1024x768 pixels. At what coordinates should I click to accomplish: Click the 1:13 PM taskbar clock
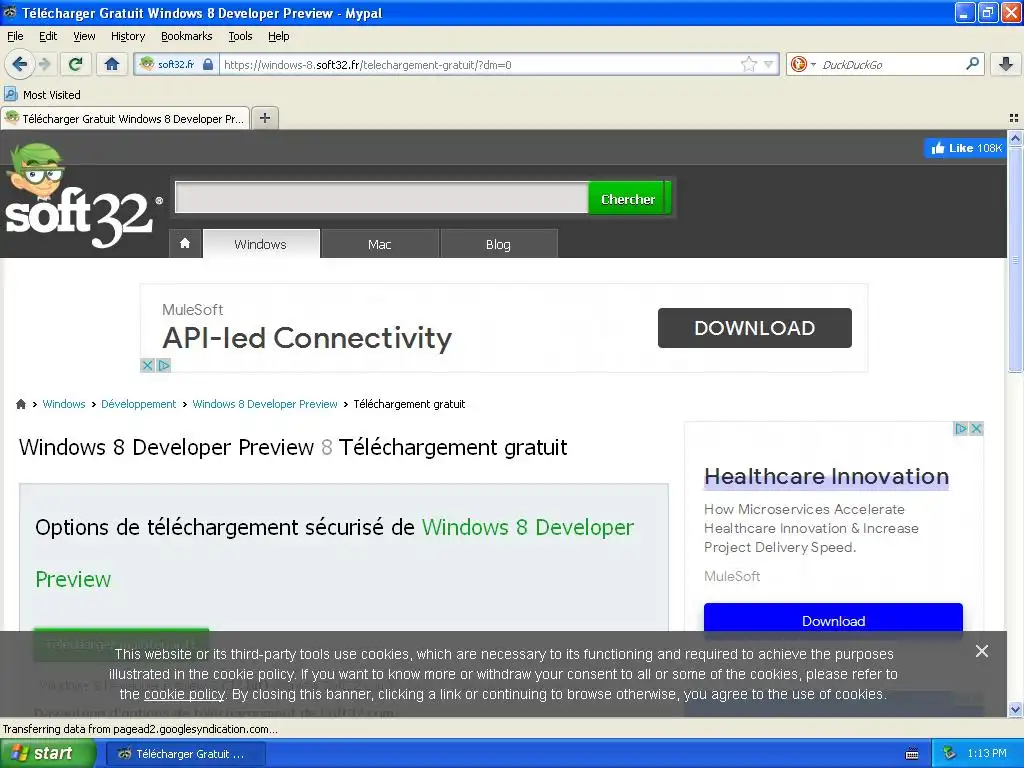click(987, 754)
